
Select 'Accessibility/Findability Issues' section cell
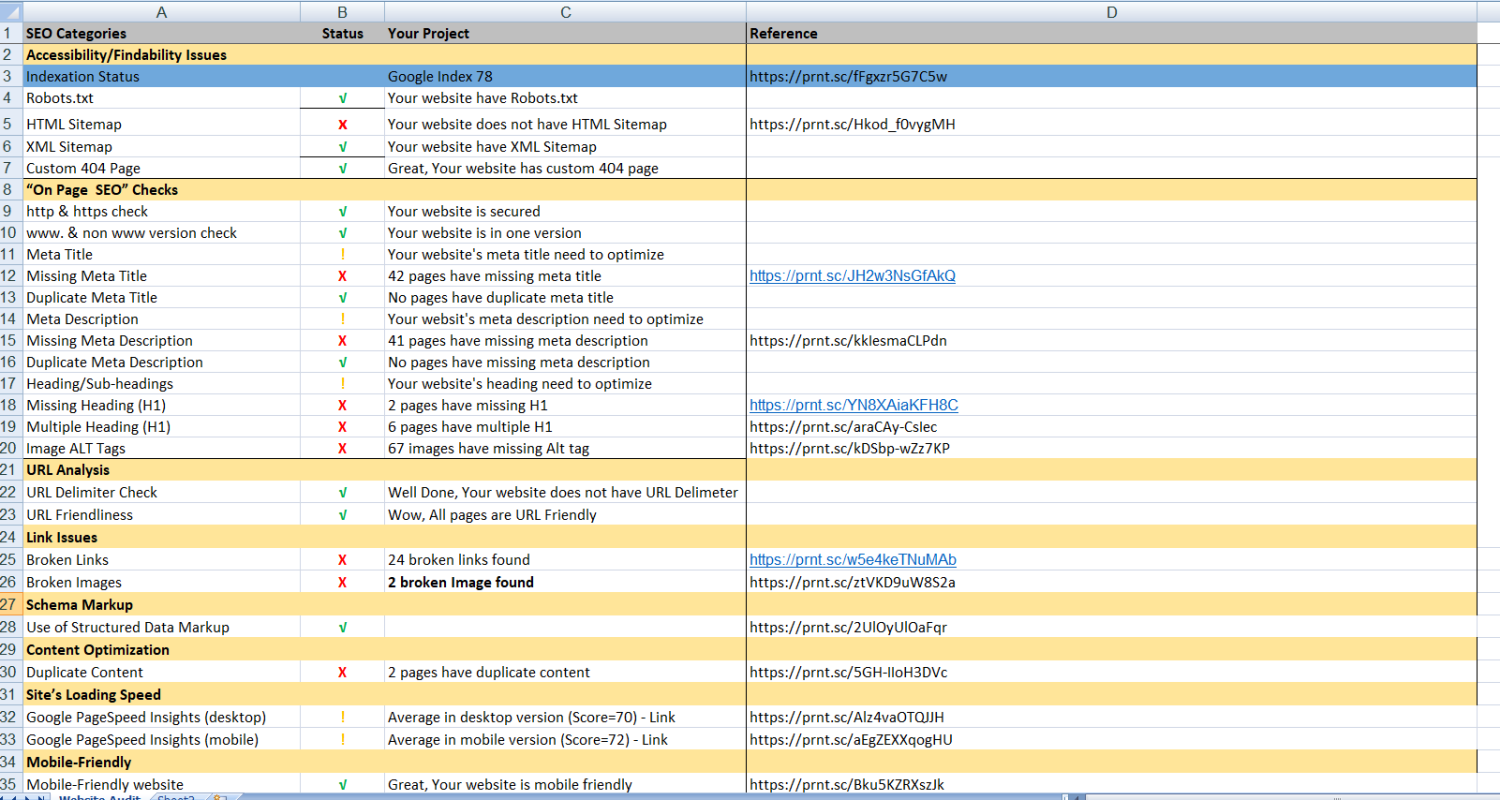[x=162, y=55]
